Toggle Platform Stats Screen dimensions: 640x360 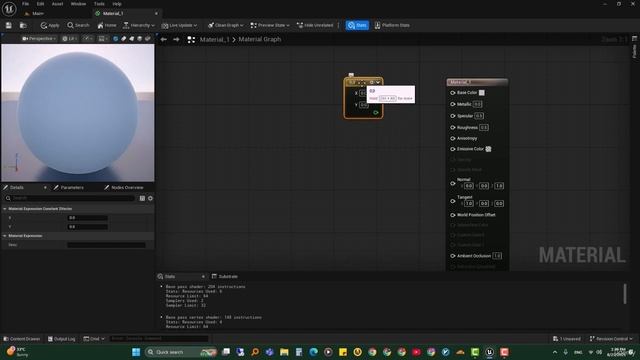[392, 25]
